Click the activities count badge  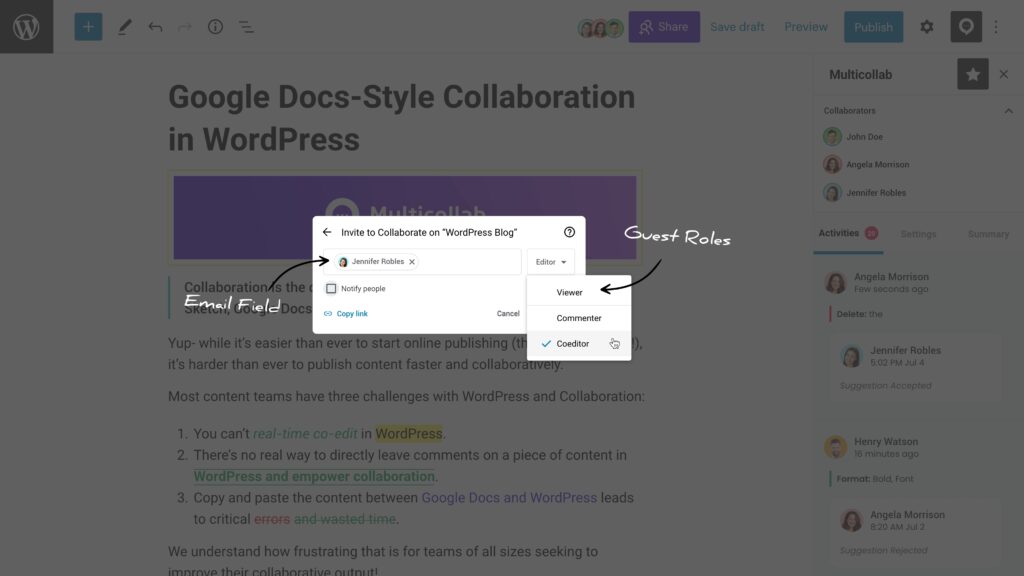click(871, 233)
